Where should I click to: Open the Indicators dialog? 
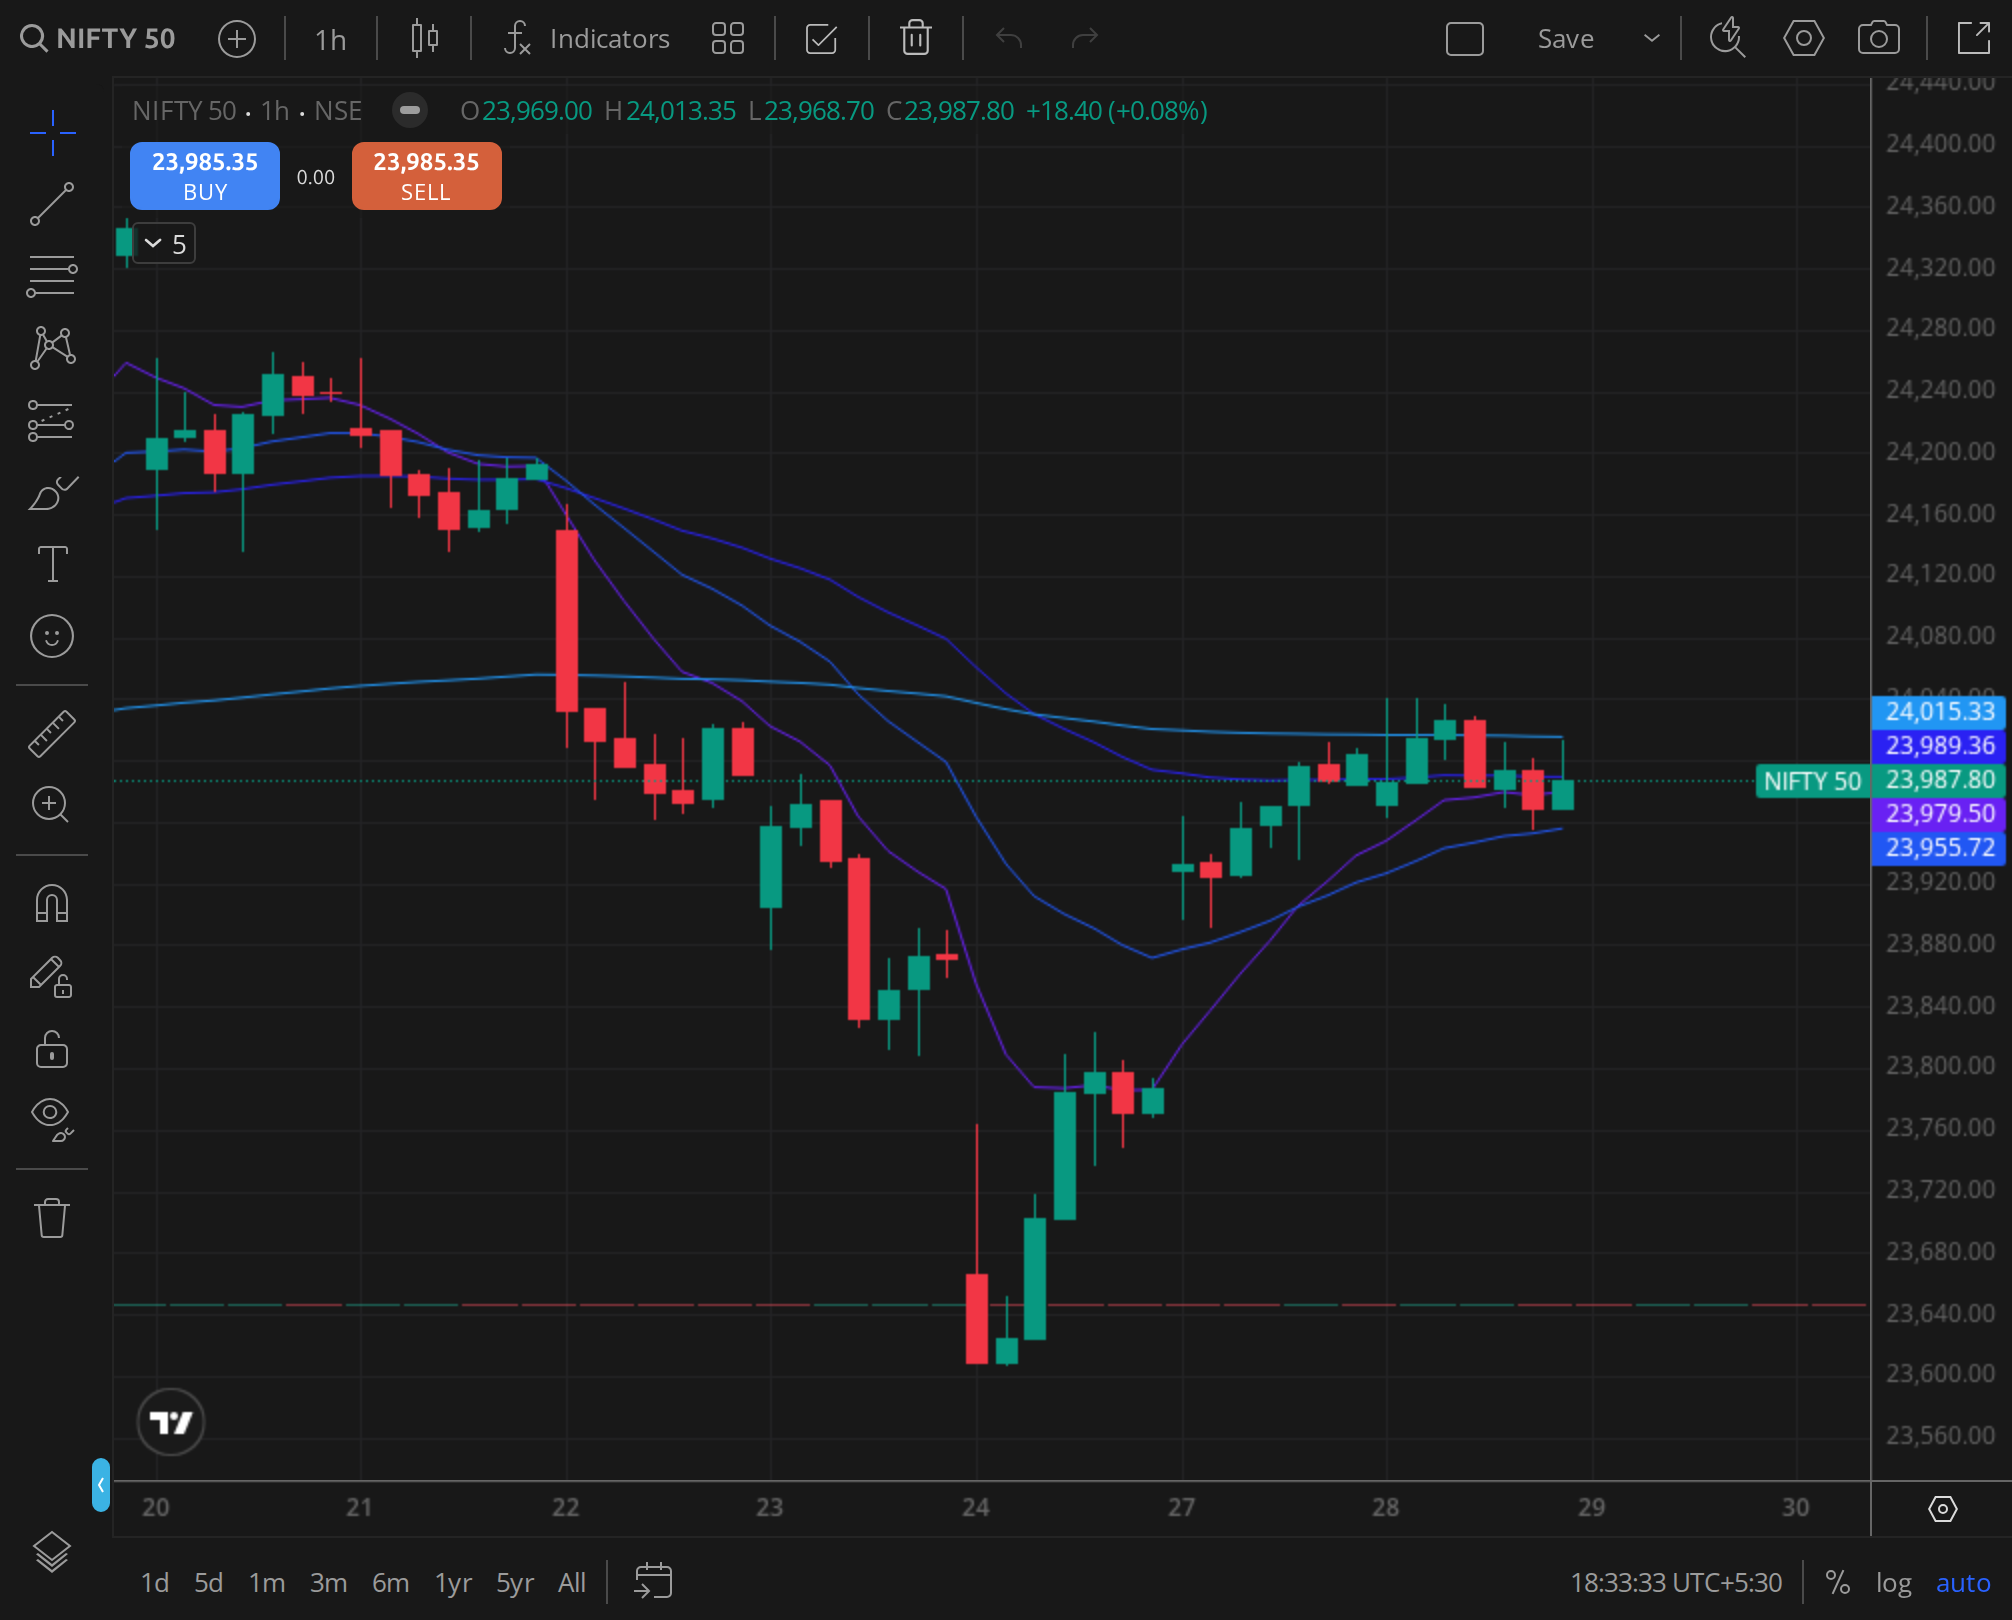[587, 39]
